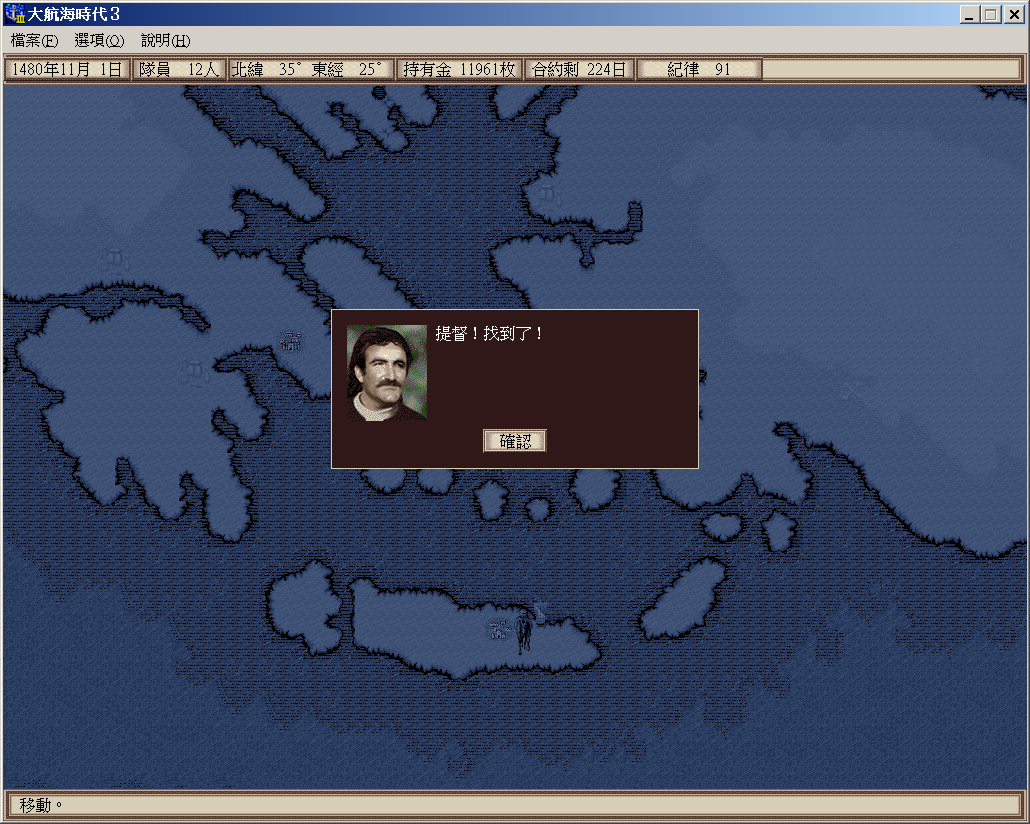Click the 持有金 11961枚 gold panel
1030x824 pixels.
pos(459,69)
